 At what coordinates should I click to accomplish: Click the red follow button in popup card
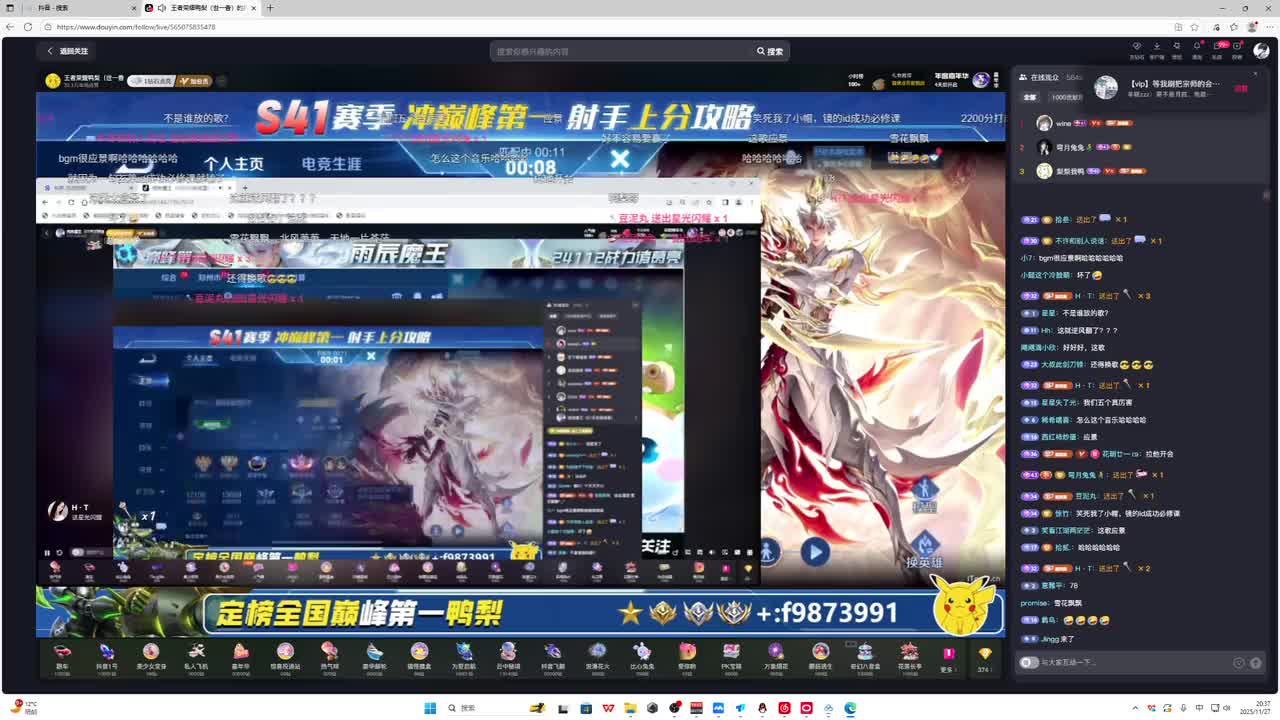click(x=1241, y=88)
